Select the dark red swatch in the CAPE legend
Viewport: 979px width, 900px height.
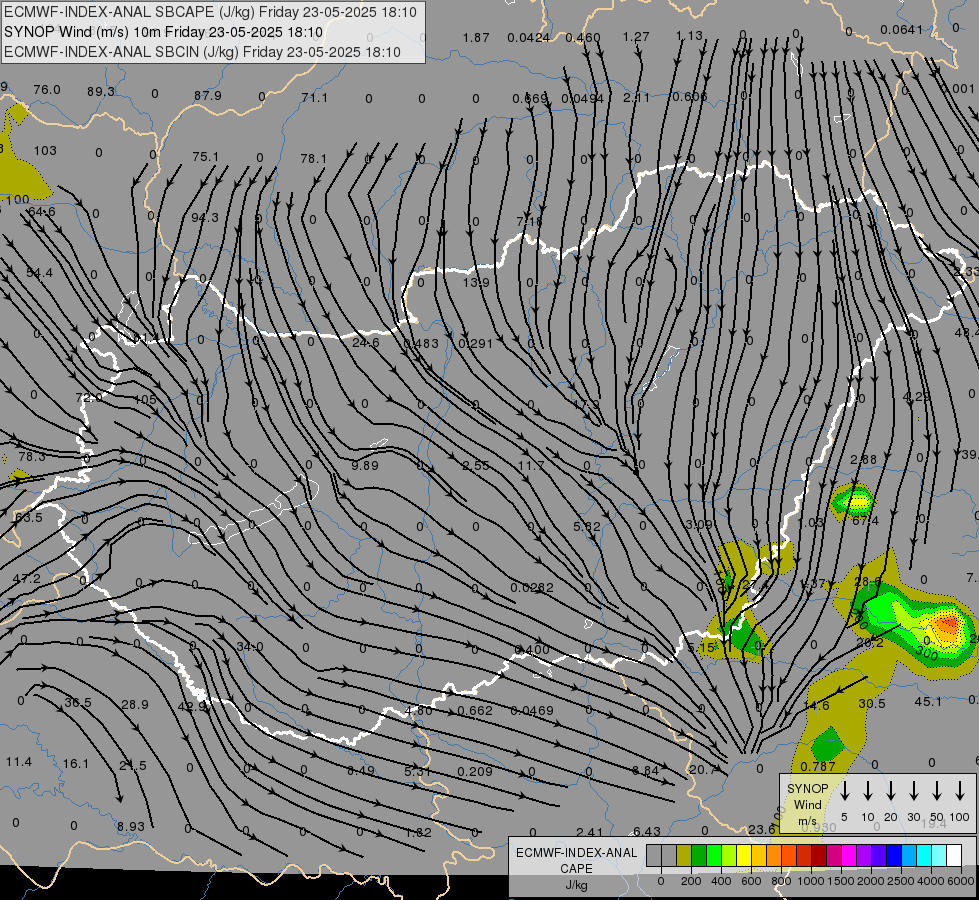pos(819,856)
